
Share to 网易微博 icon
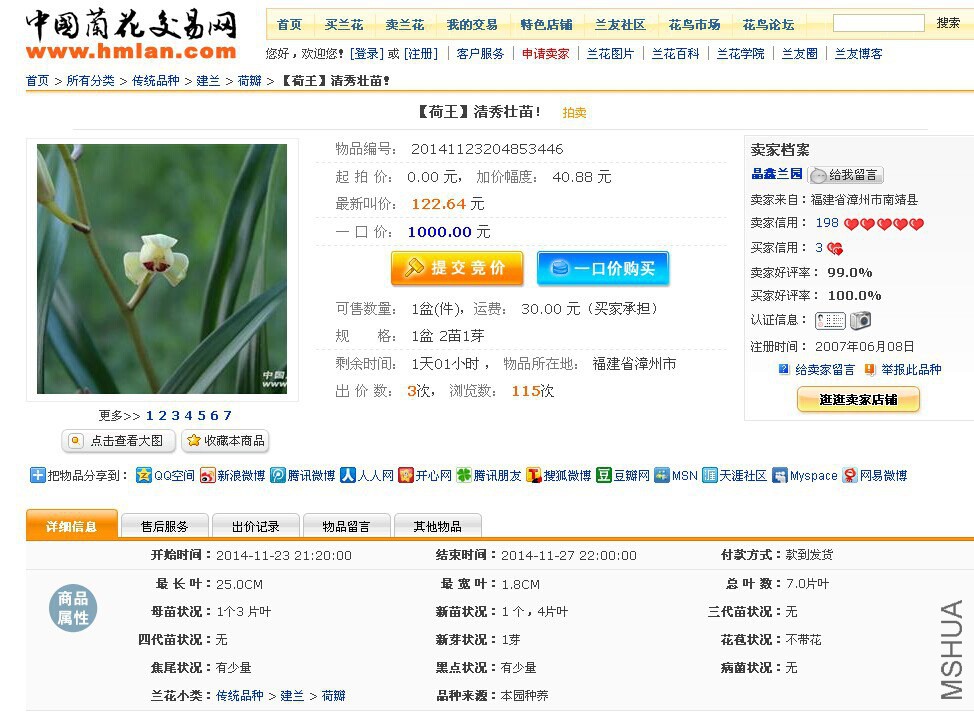850,475
